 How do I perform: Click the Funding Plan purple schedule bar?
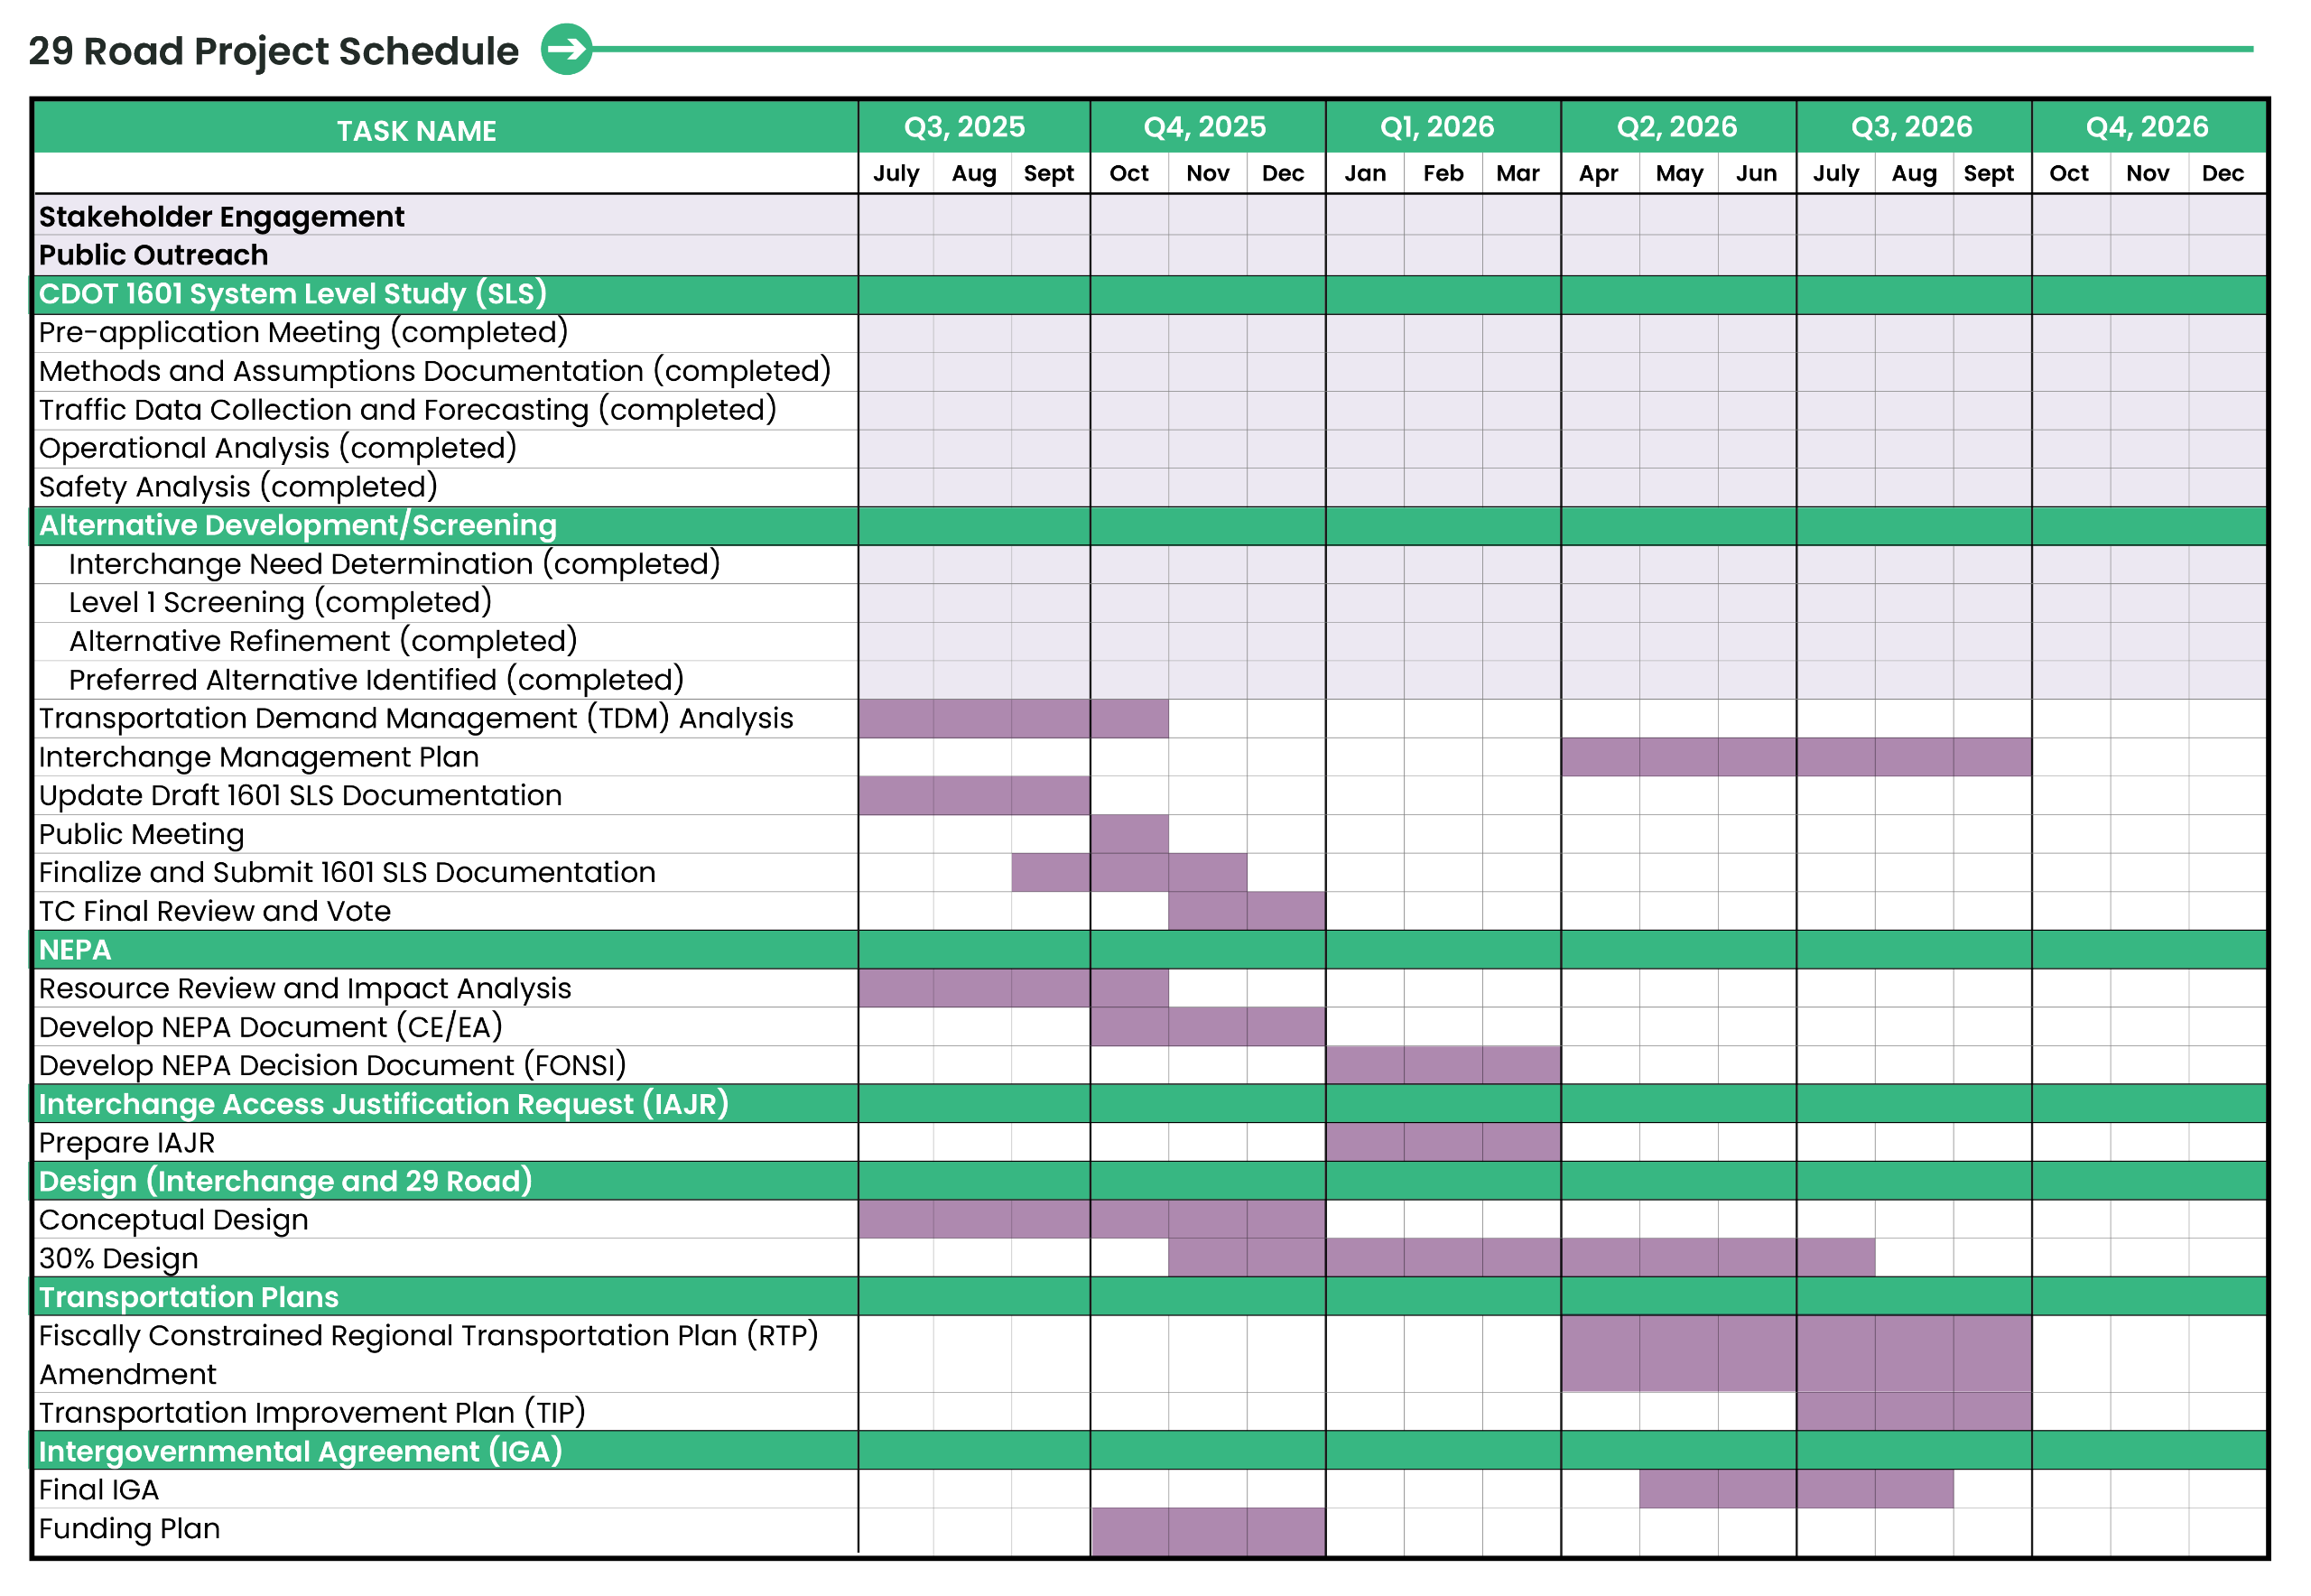[x=1207, y=1530]
